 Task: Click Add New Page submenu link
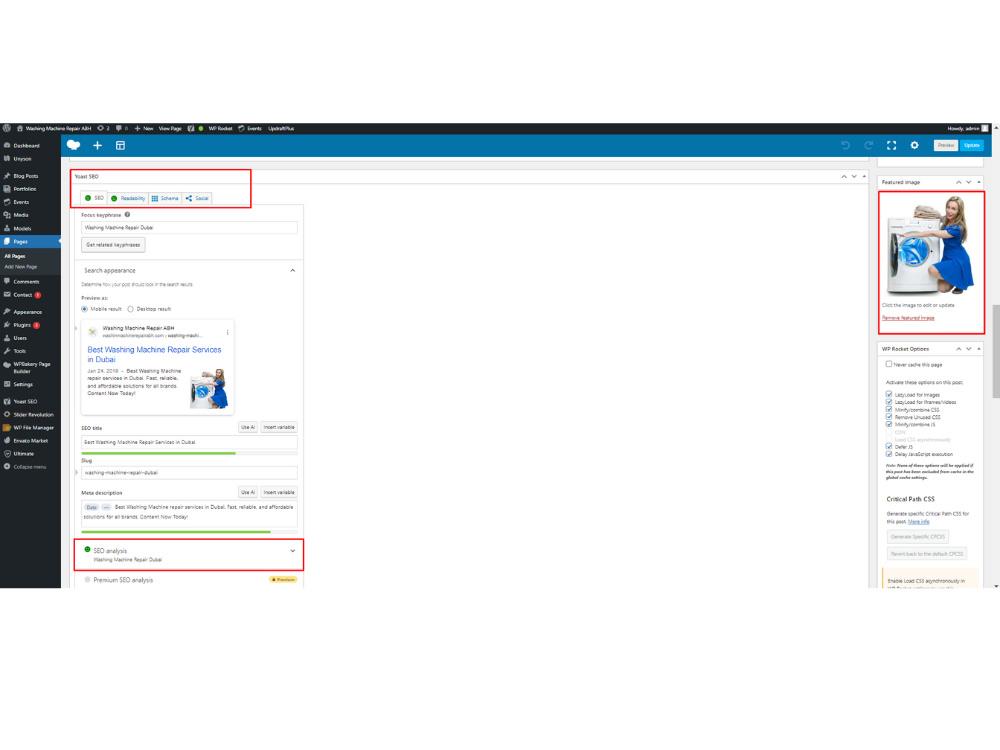pos(21,267)
